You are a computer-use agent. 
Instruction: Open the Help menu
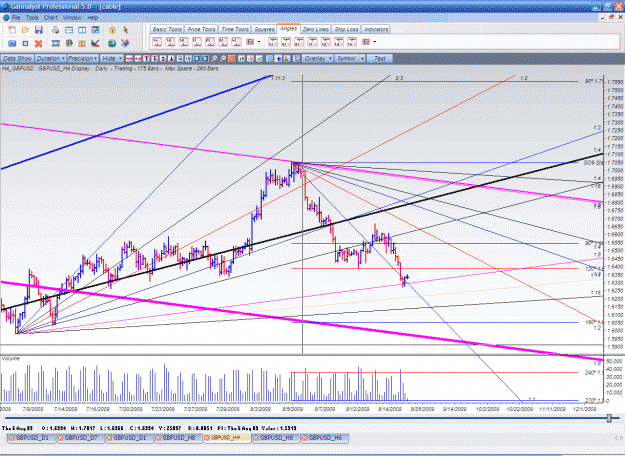click(92, 18)
